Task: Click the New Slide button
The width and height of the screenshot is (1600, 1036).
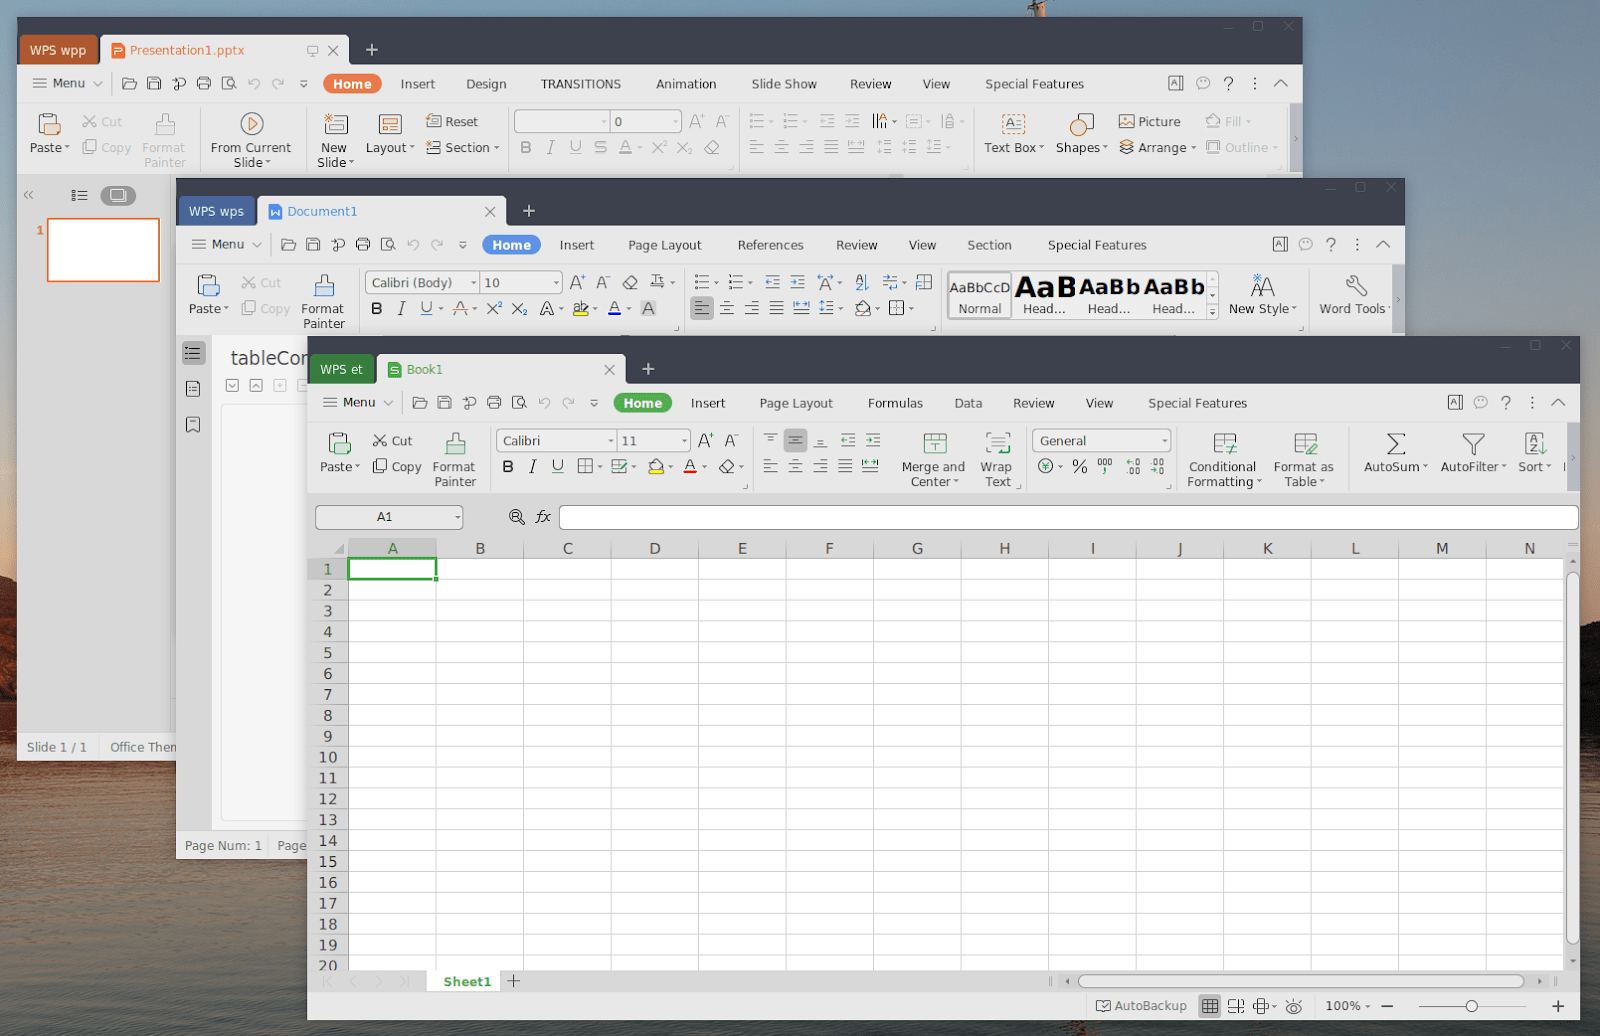Action: (x=334, y=137)
